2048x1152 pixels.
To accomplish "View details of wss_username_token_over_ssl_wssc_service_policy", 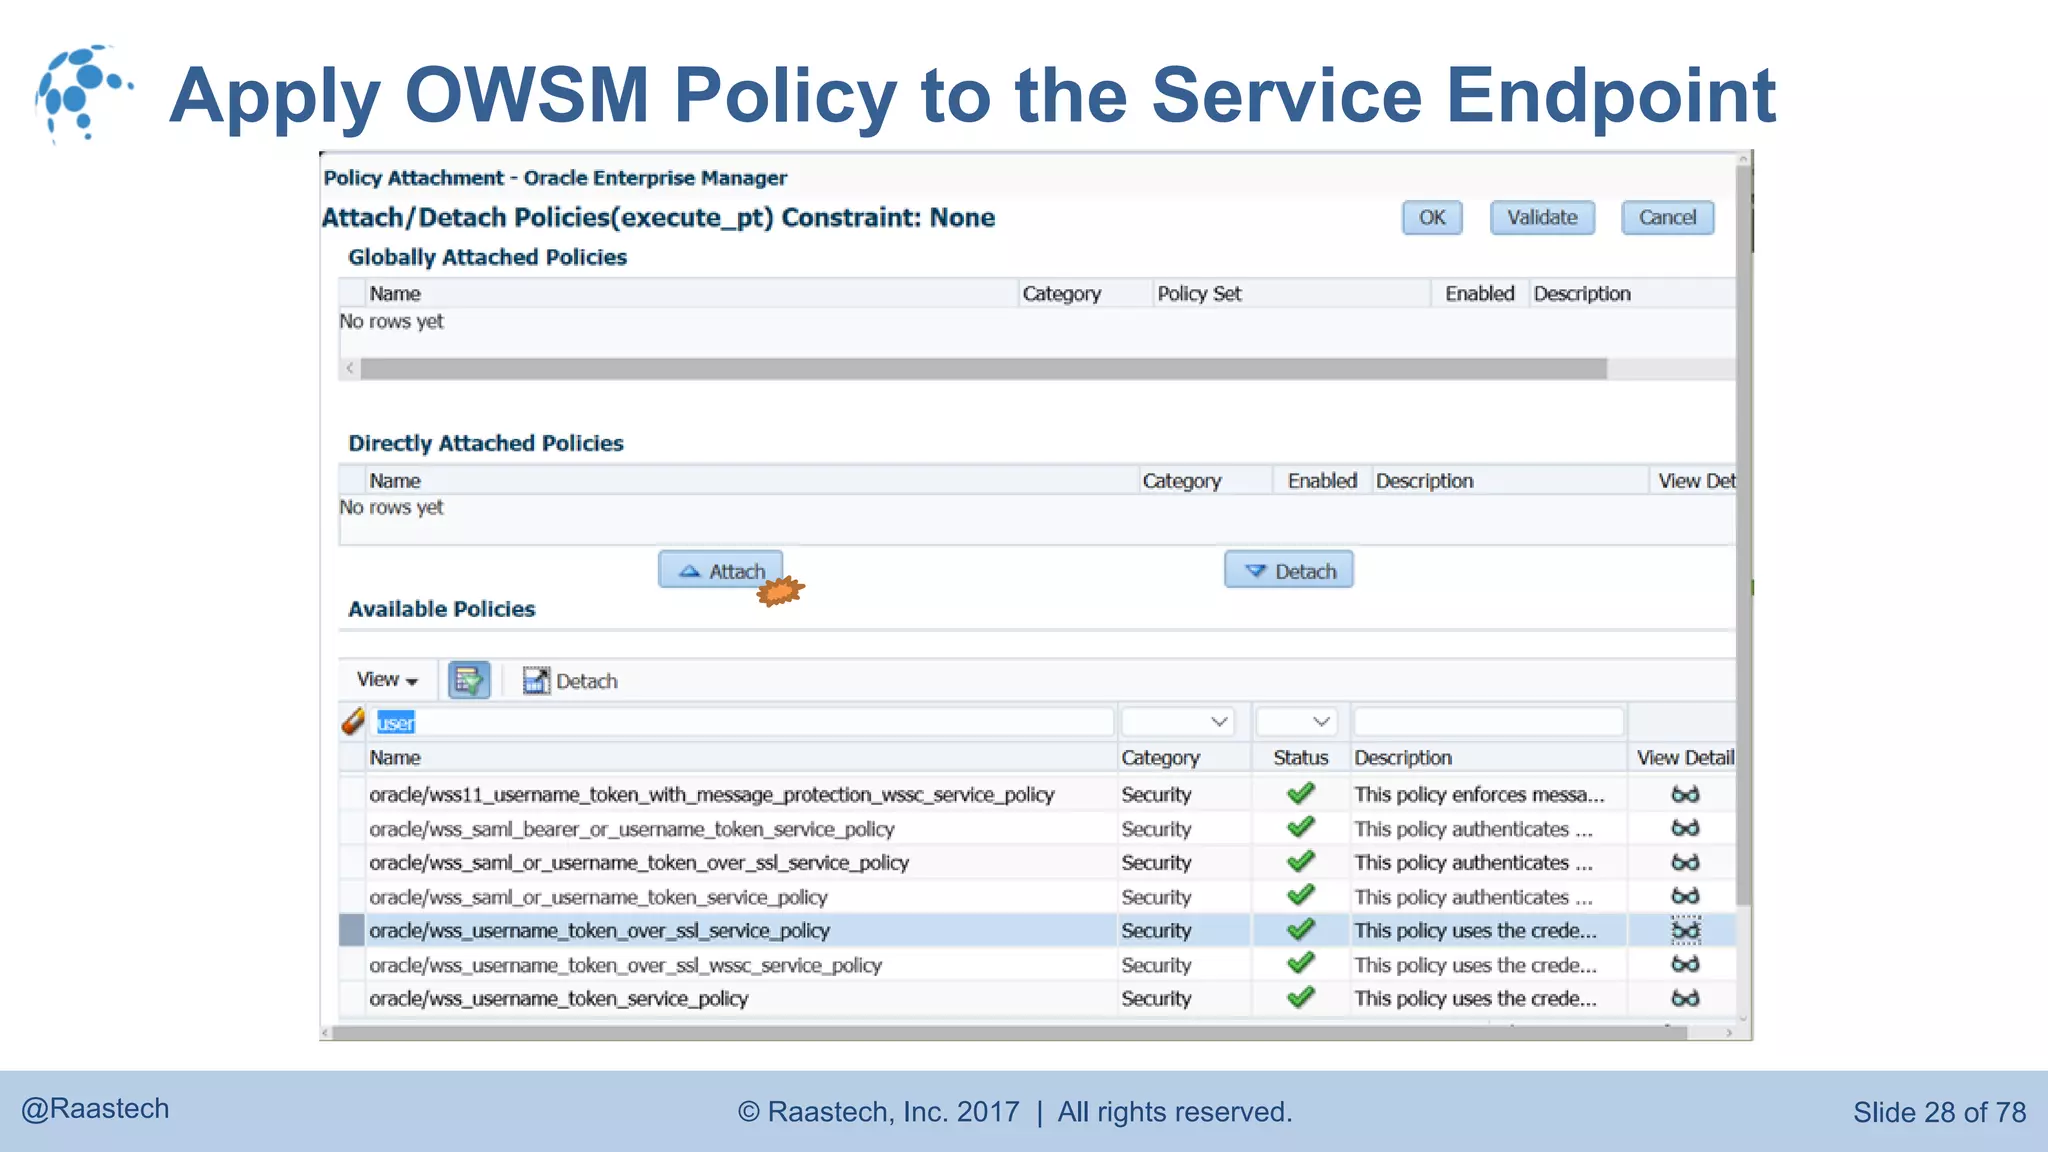I will (1685, 964).
